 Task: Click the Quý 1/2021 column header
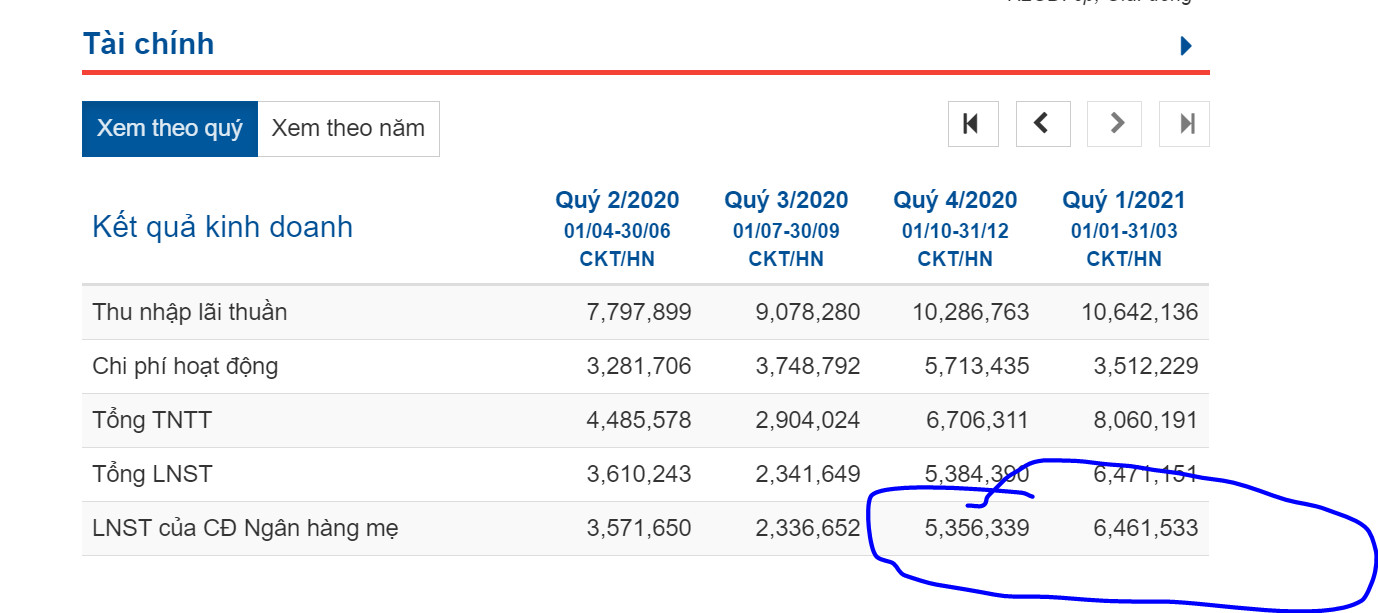pos(1124,200)
